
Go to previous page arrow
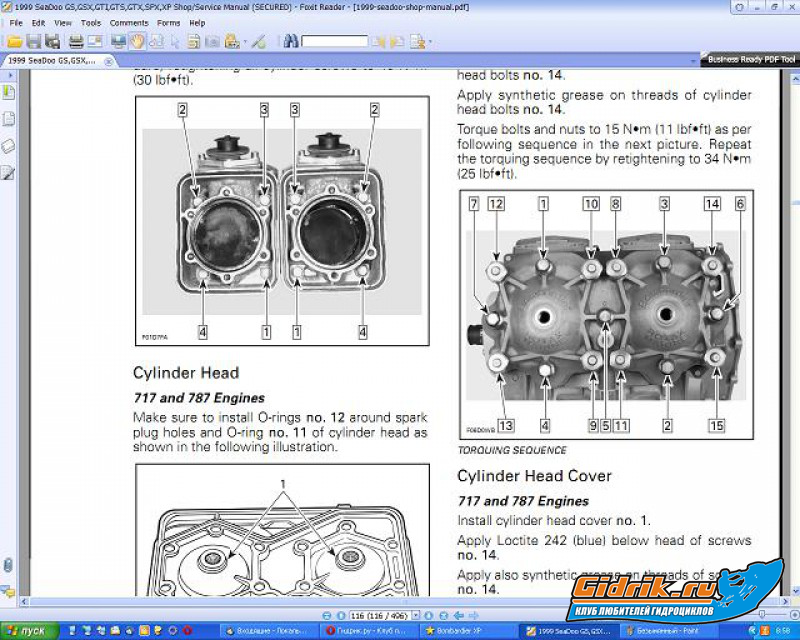340,615
